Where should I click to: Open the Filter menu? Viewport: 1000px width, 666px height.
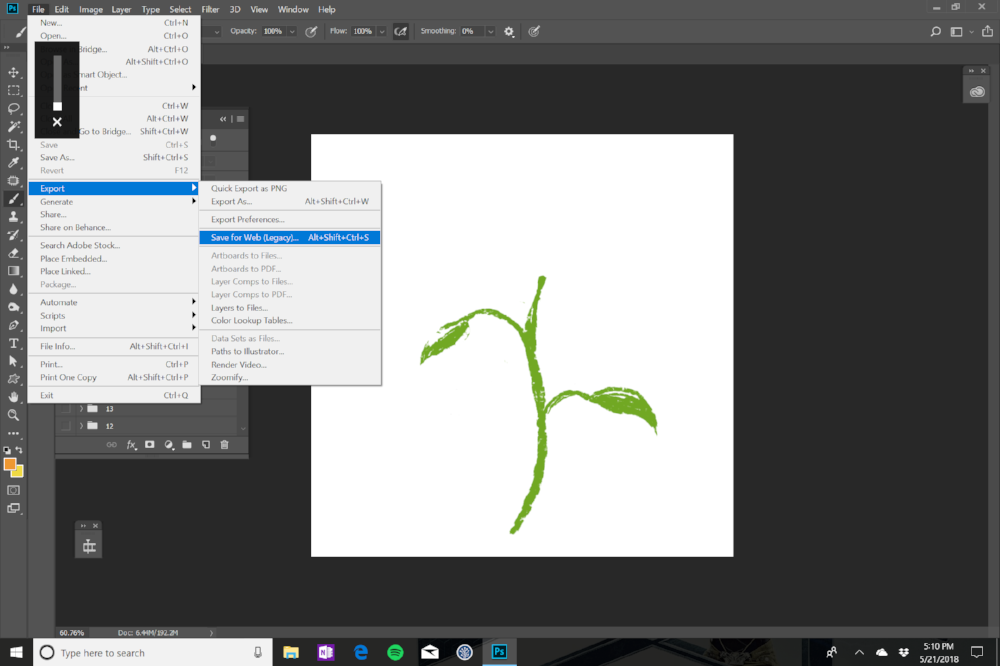point(210,10)
